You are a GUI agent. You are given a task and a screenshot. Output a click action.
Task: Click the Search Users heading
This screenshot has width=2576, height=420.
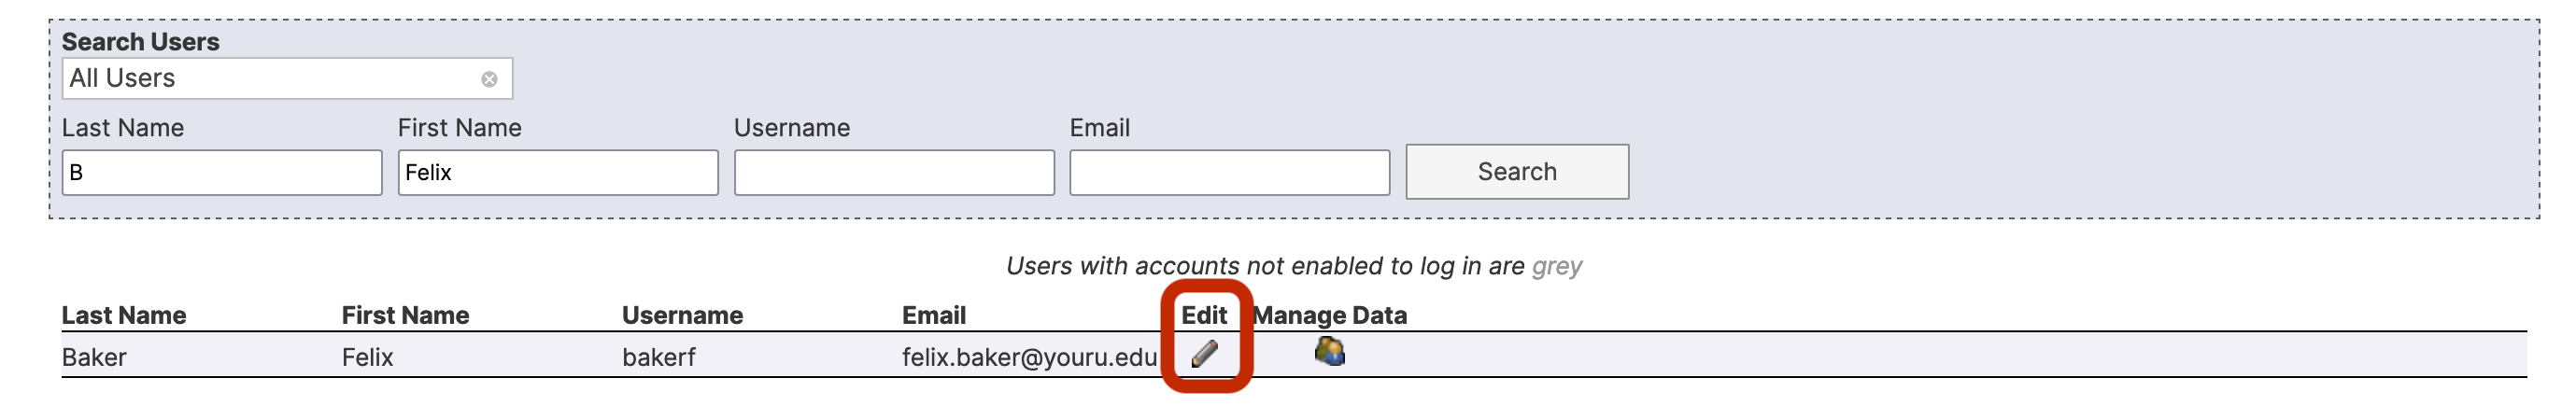(140, 42)
